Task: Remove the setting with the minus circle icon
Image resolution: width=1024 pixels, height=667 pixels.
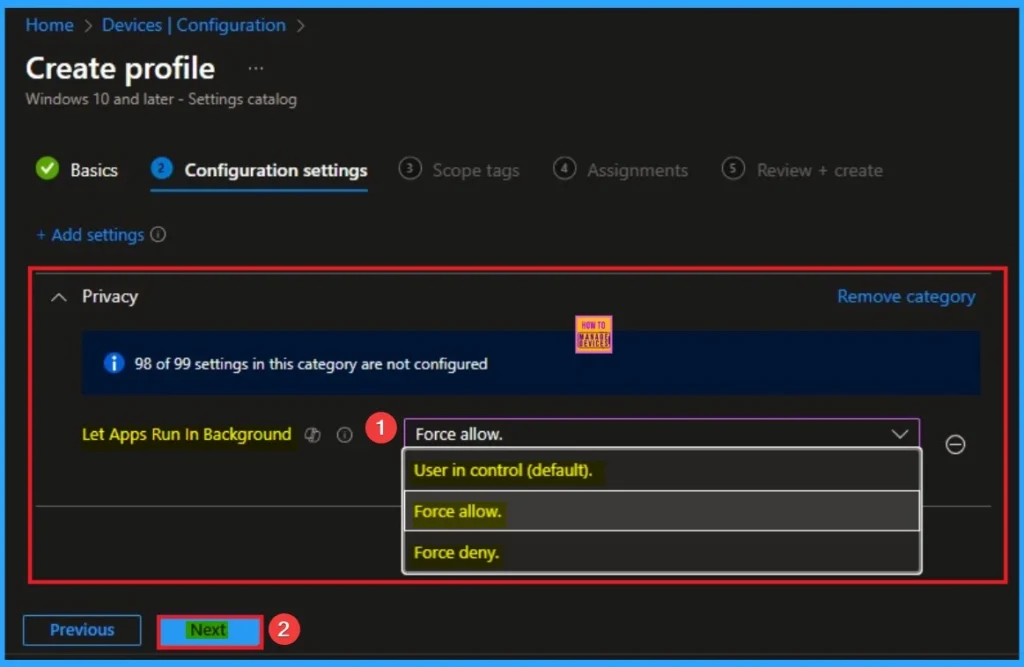Action: 955,445
